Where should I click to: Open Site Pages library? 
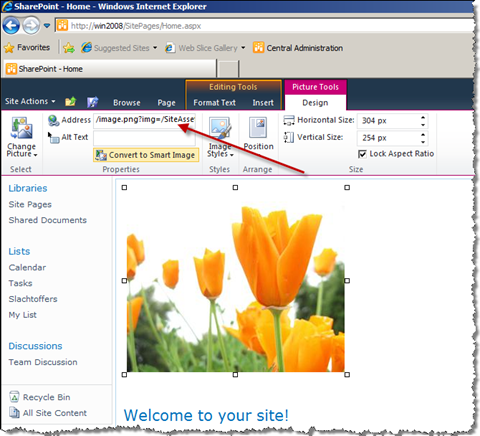click(30, 204)
